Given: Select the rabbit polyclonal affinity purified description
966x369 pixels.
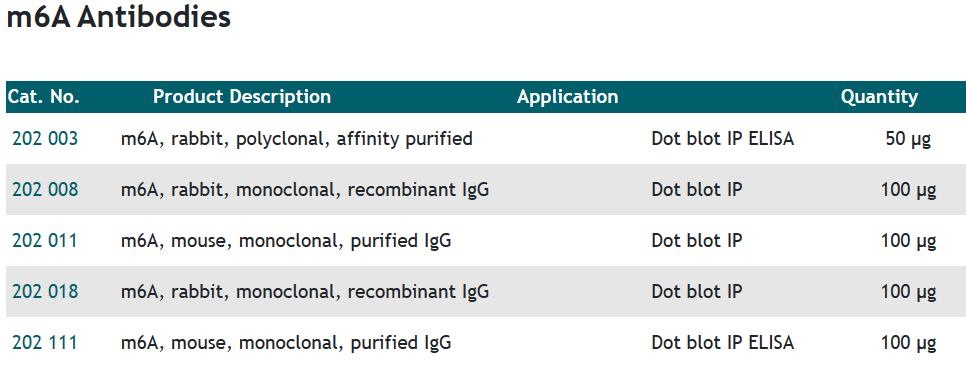Looking at the screenshot, I should click(296, 139).
